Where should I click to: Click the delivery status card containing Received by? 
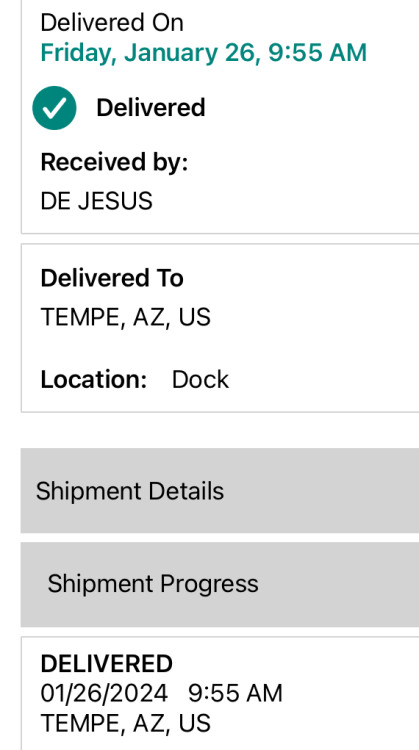coord(220,117)
